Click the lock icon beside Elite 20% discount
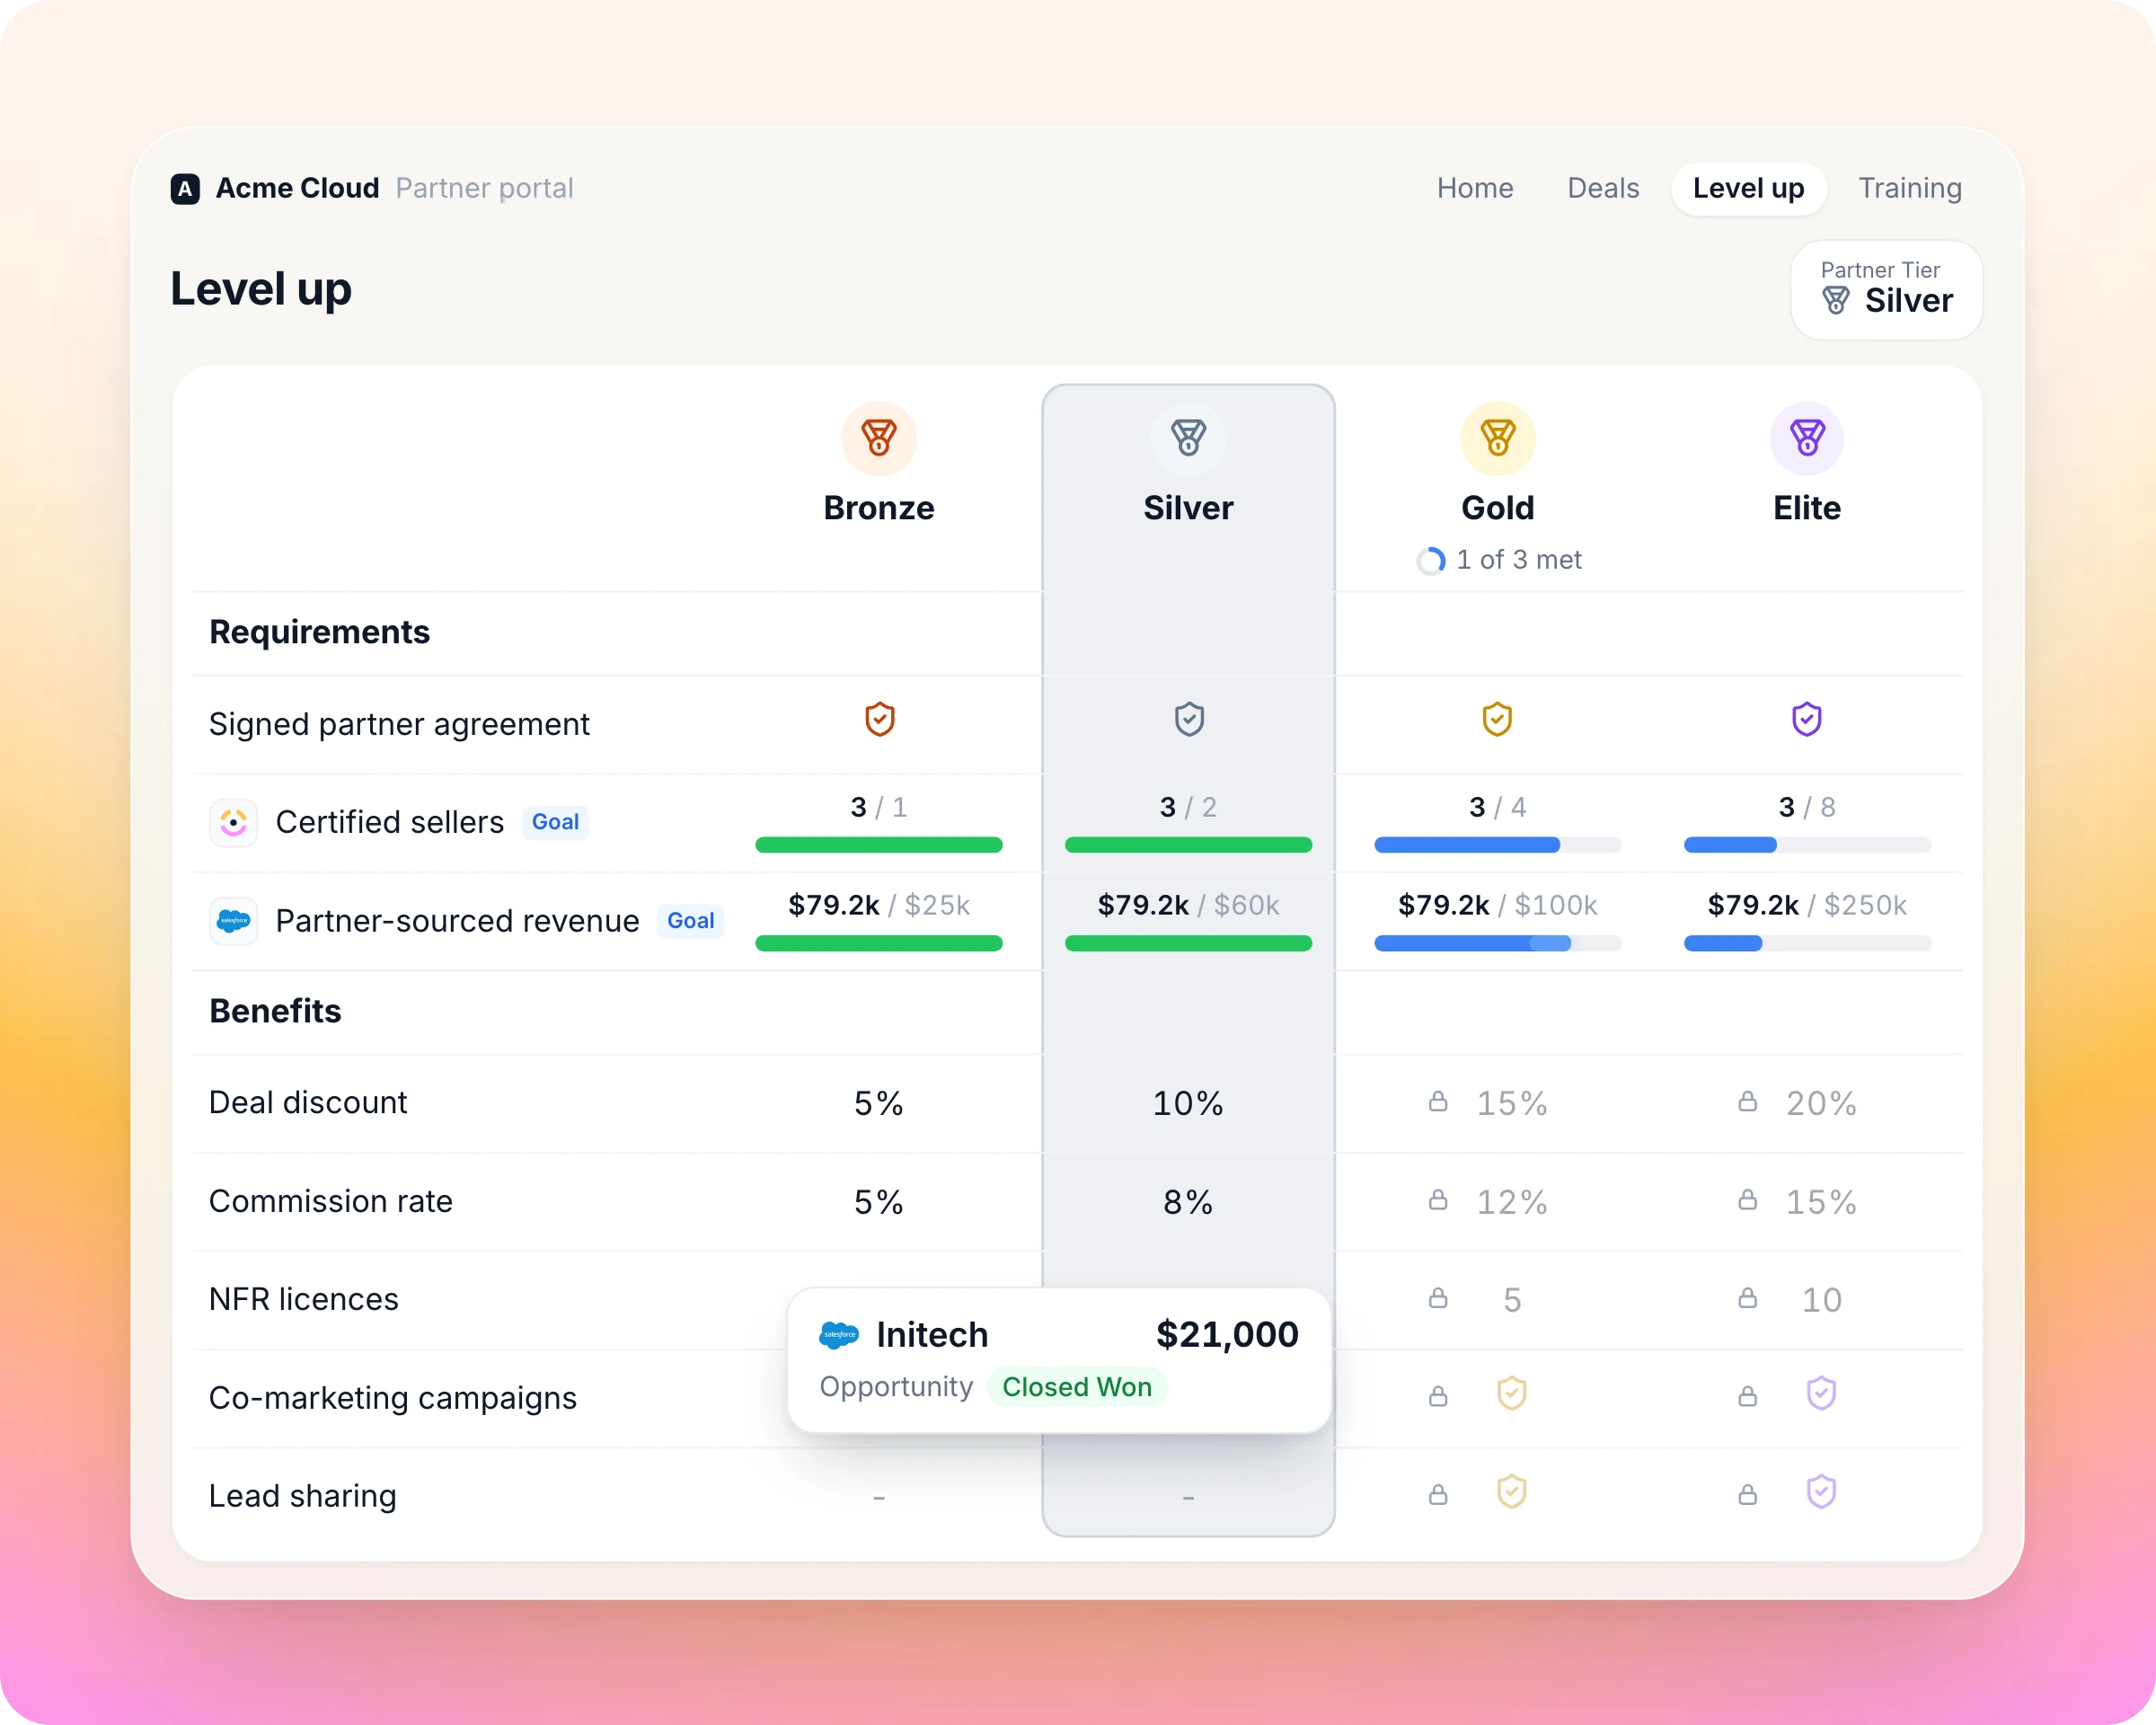This screenshot has width=2156, height=1725. (x=1747, y=1101)
